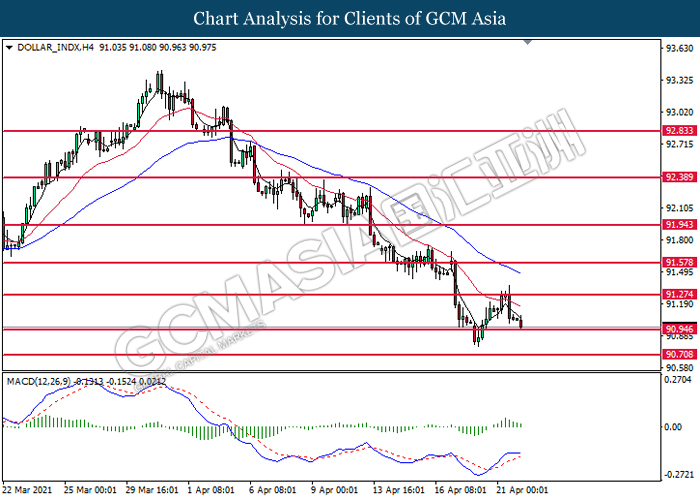The width and height of the screenshot is (700, 500).
Task: Select the 90.708 support price label
Action: [x=679, y=354]
